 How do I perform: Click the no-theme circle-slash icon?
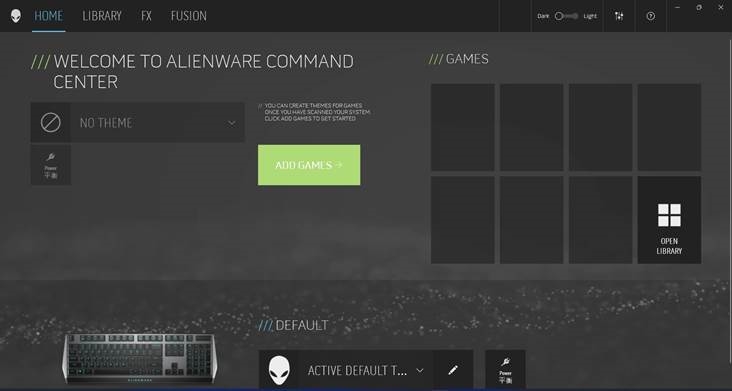pyautogui.click(x=50, y=123)
